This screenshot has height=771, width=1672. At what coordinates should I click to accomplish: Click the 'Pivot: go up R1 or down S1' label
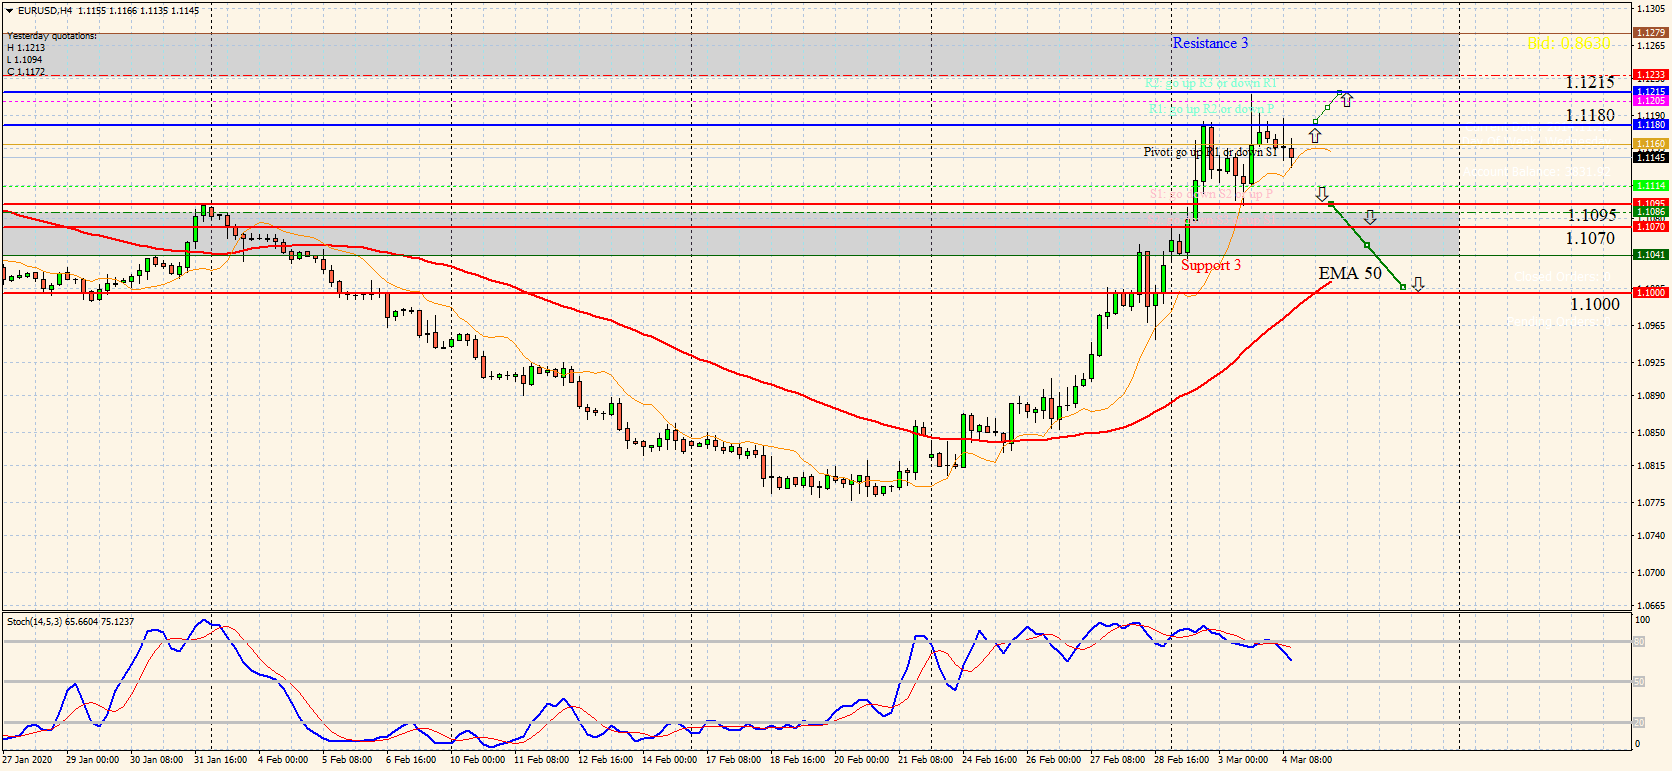[1211, 152]
